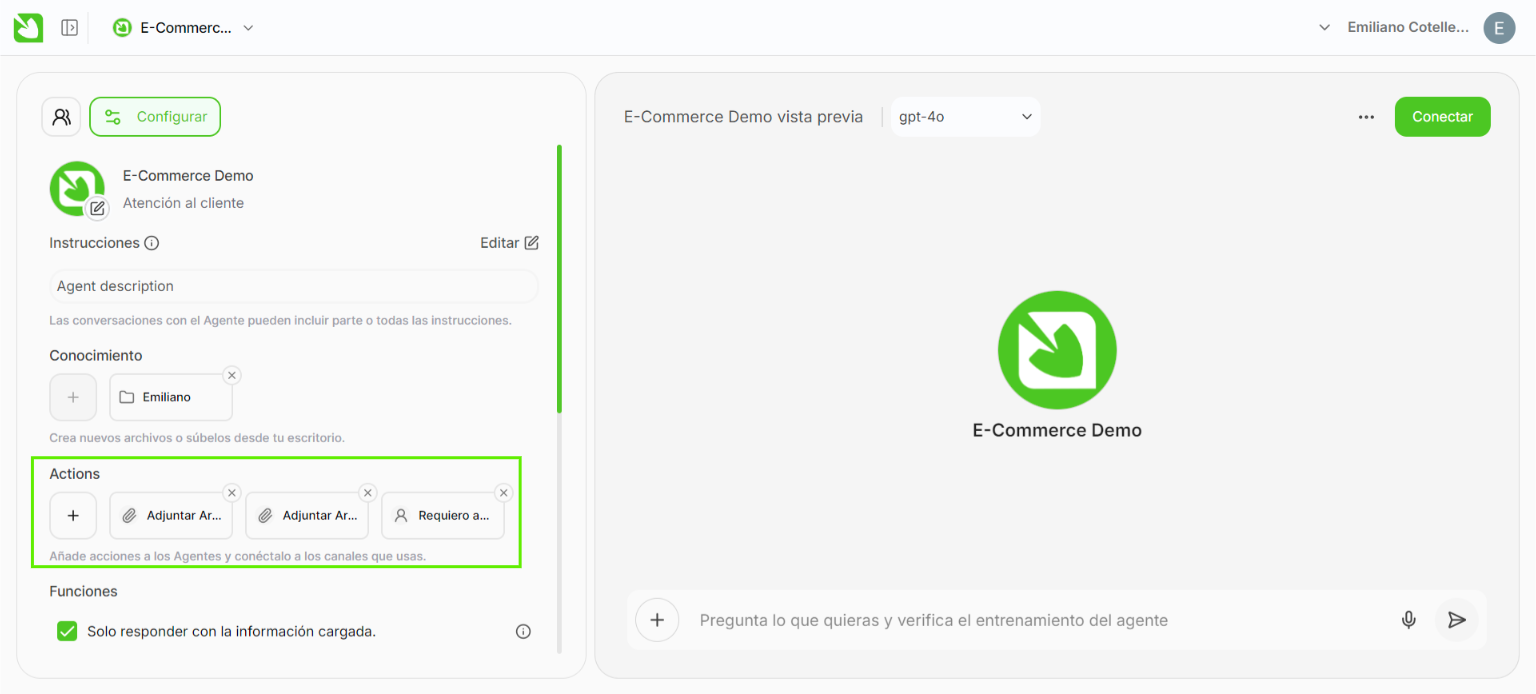Click the green vertical scrollbar in the panel
1536x694 pixels.
(559, 278)
